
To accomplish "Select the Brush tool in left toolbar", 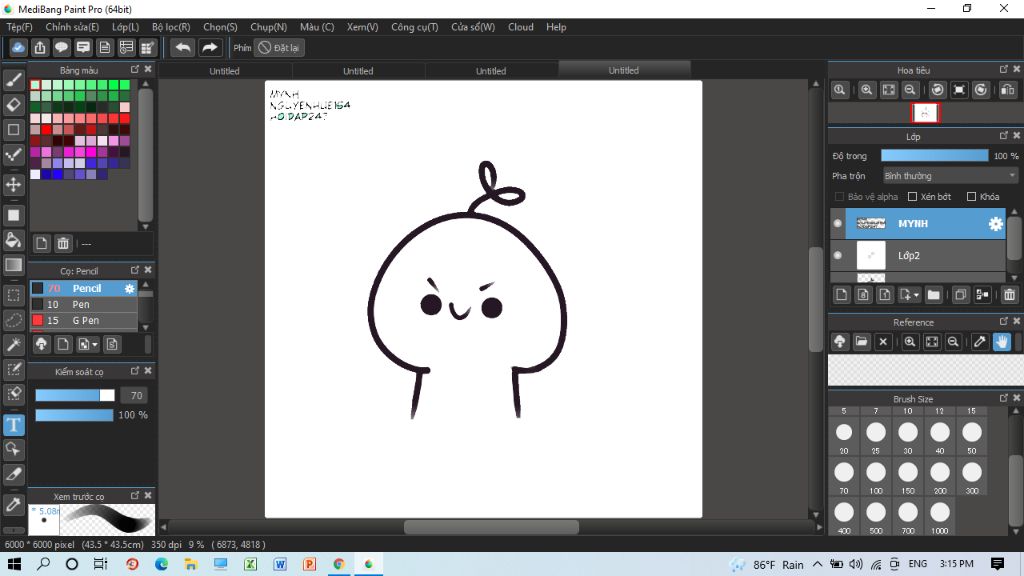I will click(x=13, y=80).
